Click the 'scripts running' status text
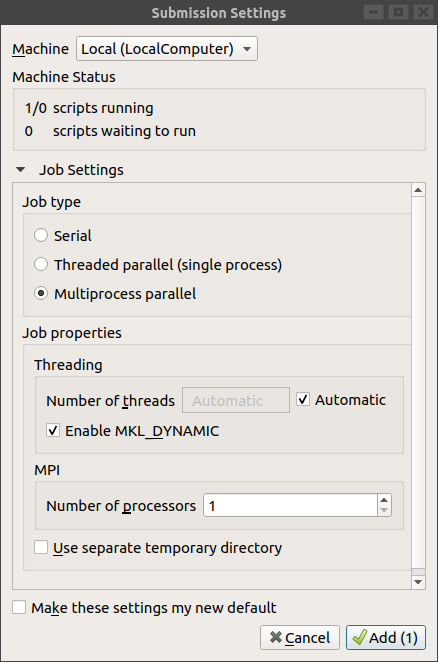438x662 pixels. (x=103, y=108)
